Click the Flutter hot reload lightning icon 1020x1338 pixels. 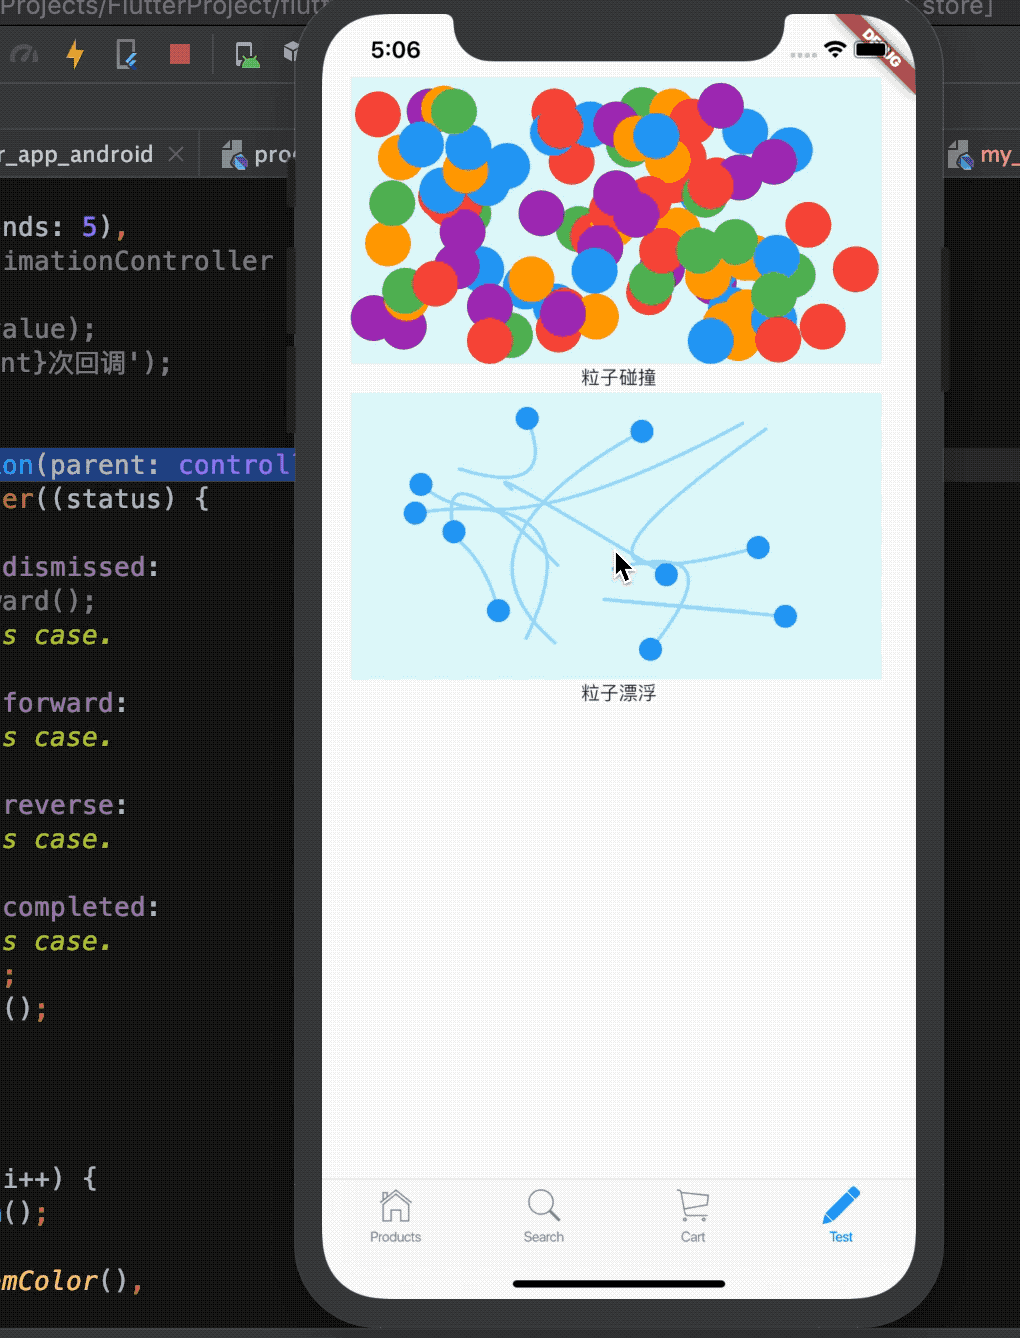tap(75, 53)
